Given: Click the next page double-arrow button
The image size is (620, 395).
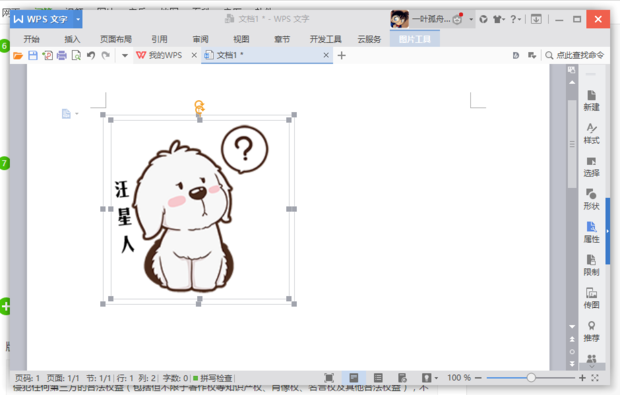Looking at the screenshot, I should 572,363.
